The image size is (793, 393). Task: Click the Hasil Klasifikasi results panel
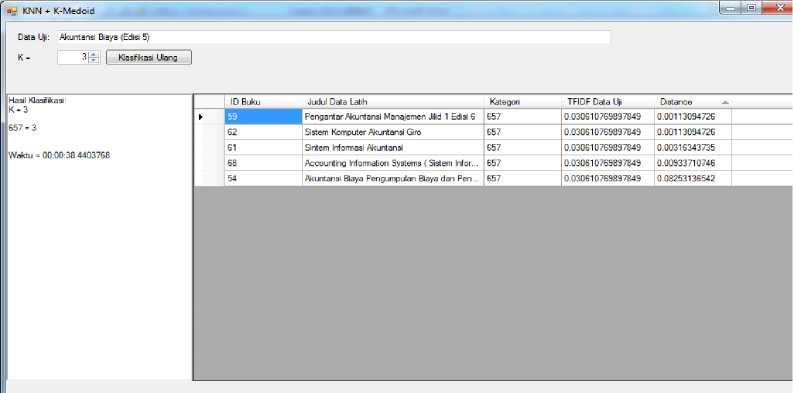point(100,237)
